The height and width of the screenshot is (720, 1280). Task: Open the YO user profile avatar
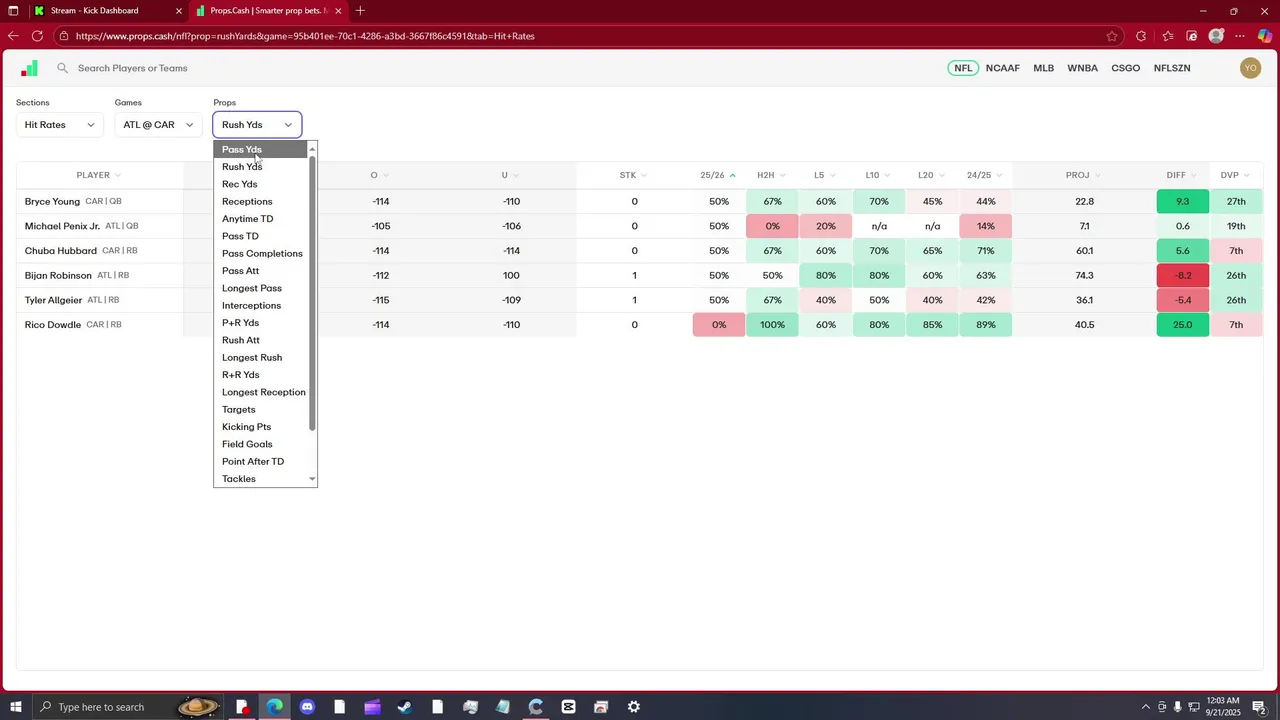1250,68
